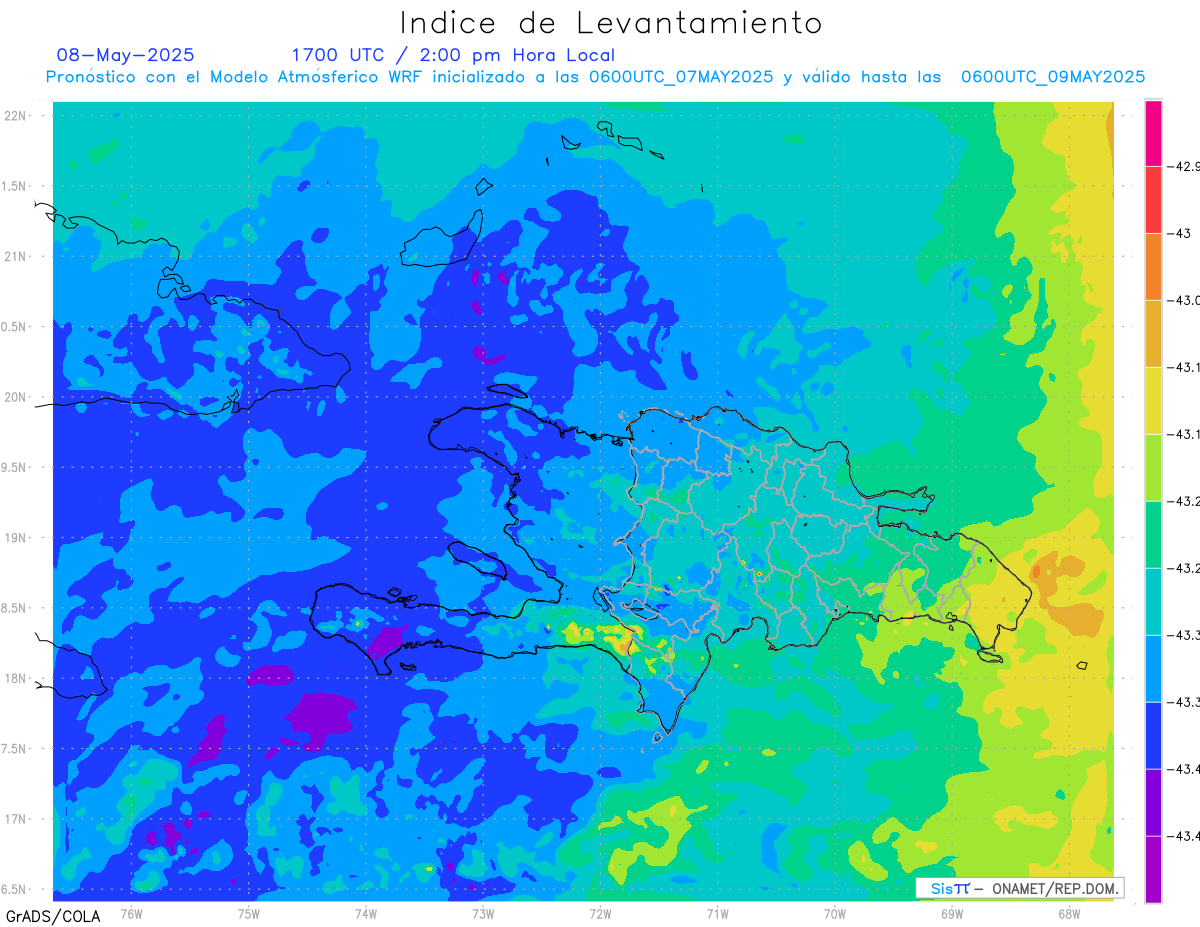The height and width of the screenshot is (927, 1200).
Task: Click the '74W' longitude label
Action: [365, 913]
